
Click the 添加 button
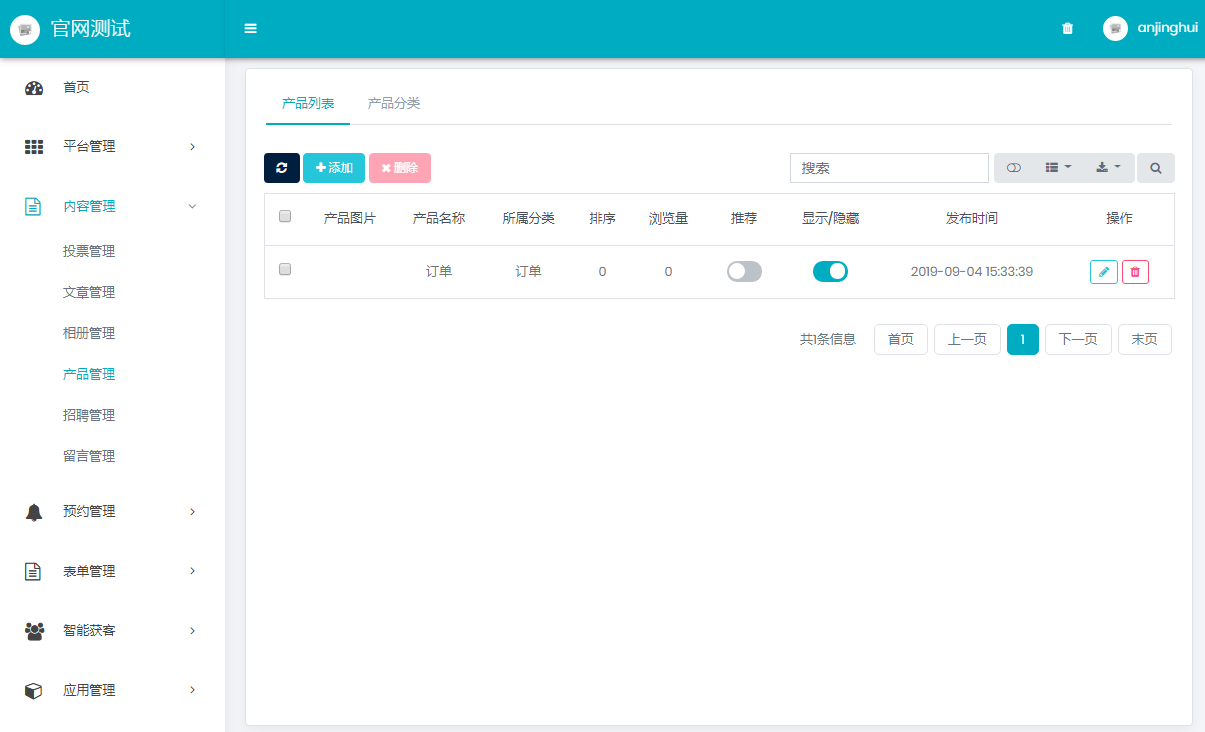(334, 168)
